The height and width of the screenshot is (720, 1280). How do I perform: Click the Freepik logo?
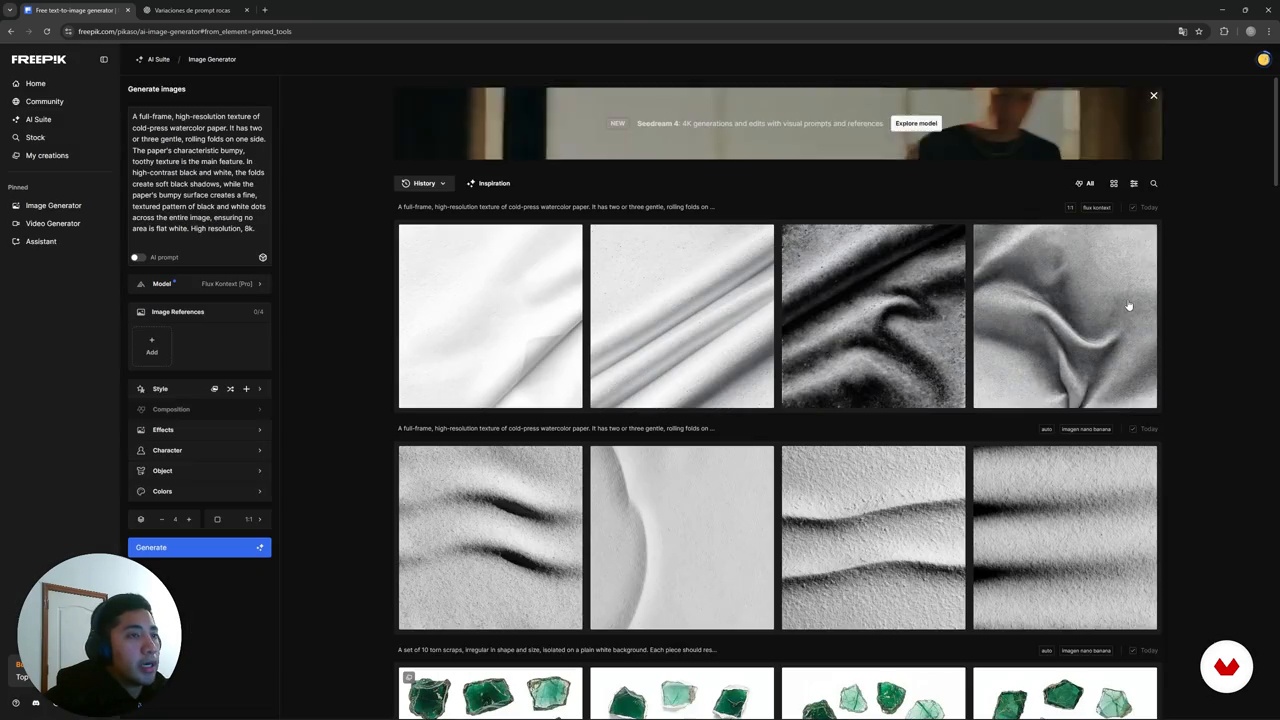point(39,59)
